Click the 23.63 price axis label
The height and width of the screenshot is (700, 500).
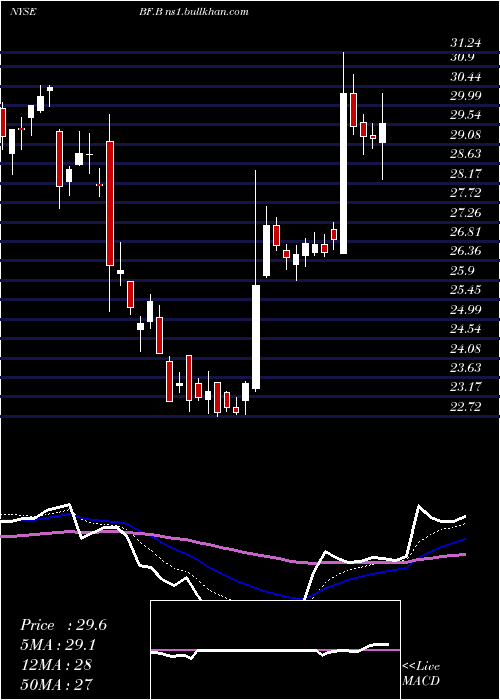point(465,367)
